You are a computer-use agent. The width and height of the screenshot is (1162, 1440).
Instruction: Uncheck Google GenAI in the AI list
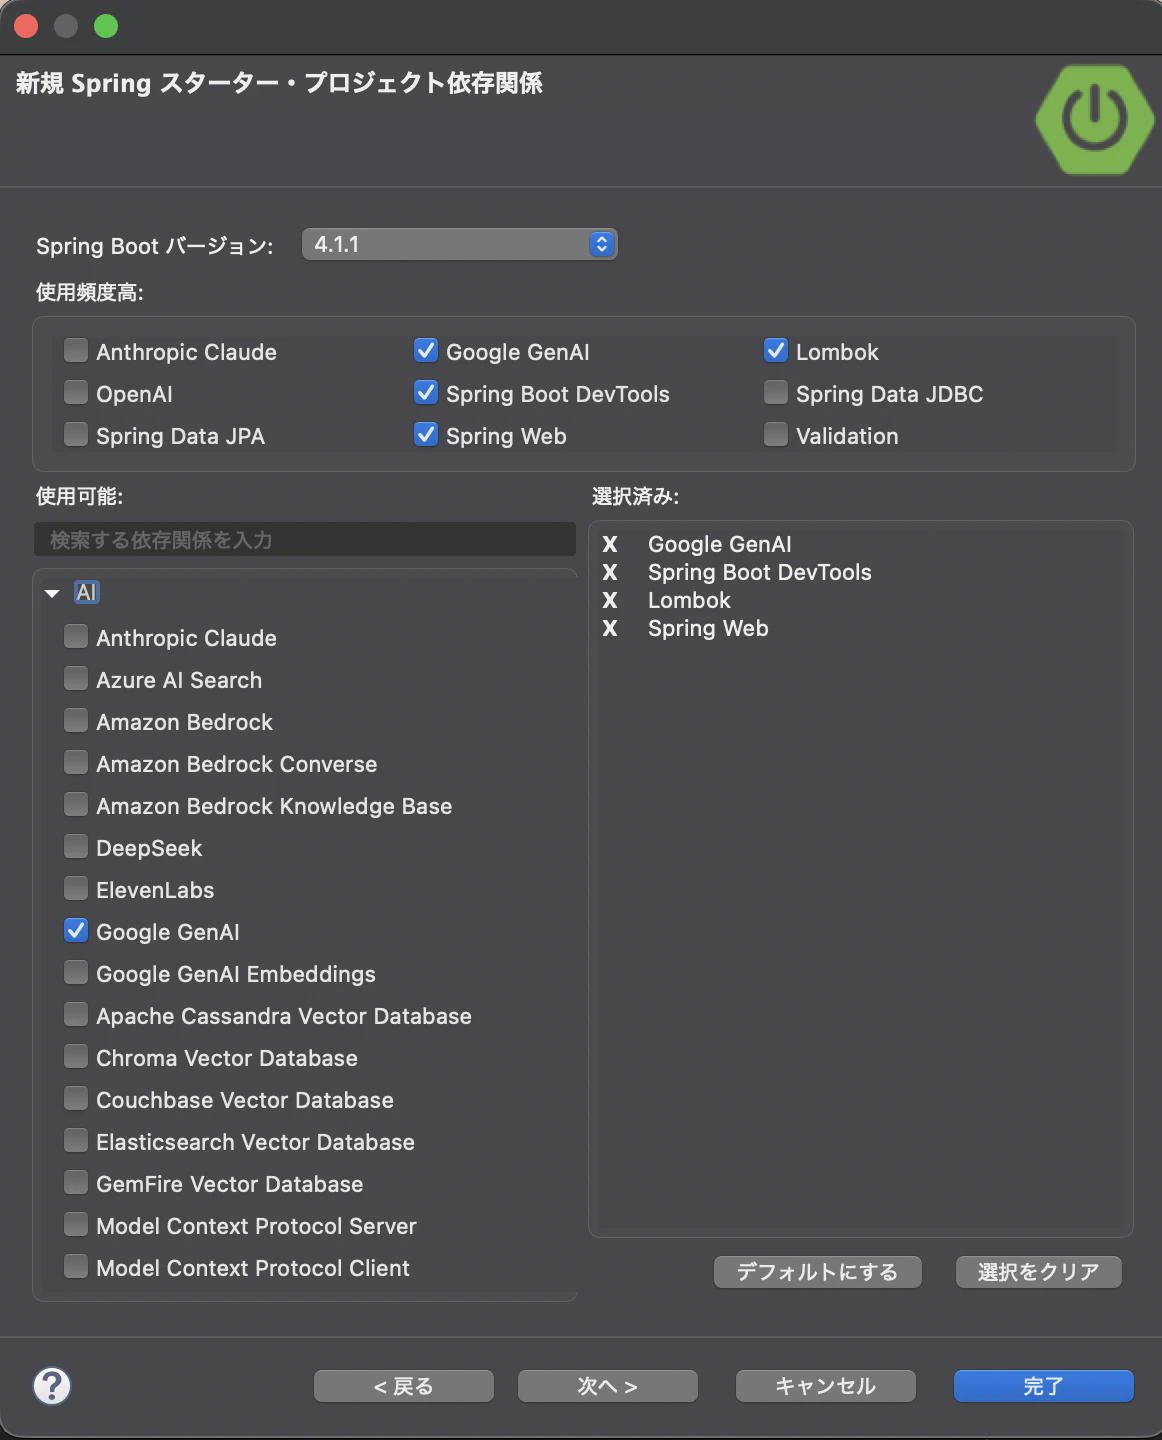76,930
